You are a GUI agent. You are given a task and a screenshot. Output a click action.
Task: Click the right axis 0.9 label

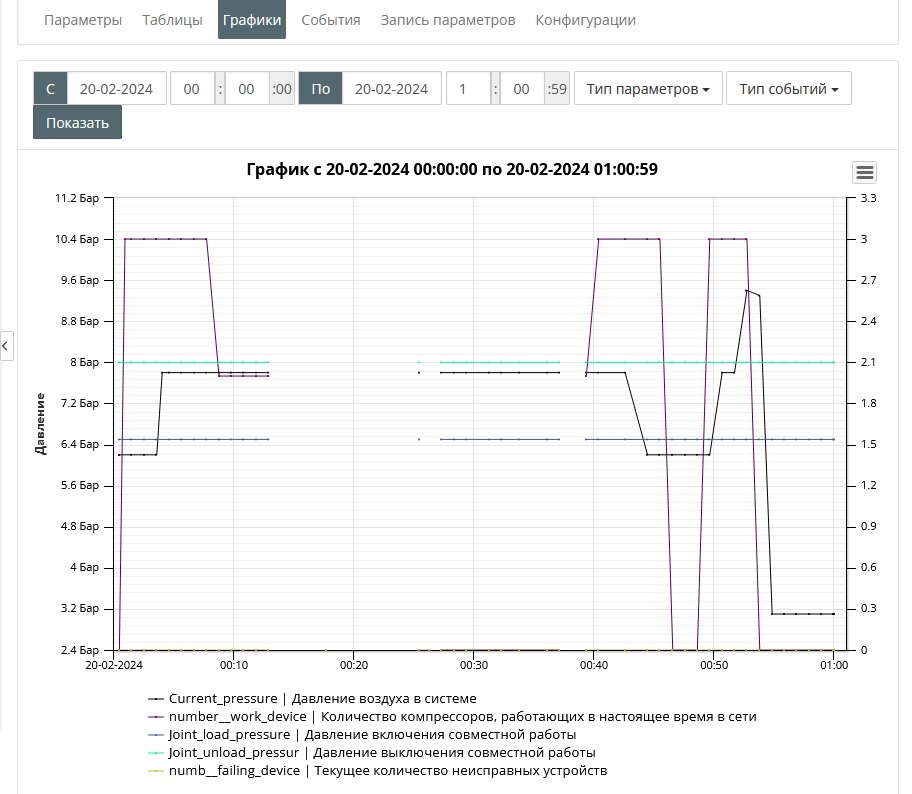[x=868, y=526]
